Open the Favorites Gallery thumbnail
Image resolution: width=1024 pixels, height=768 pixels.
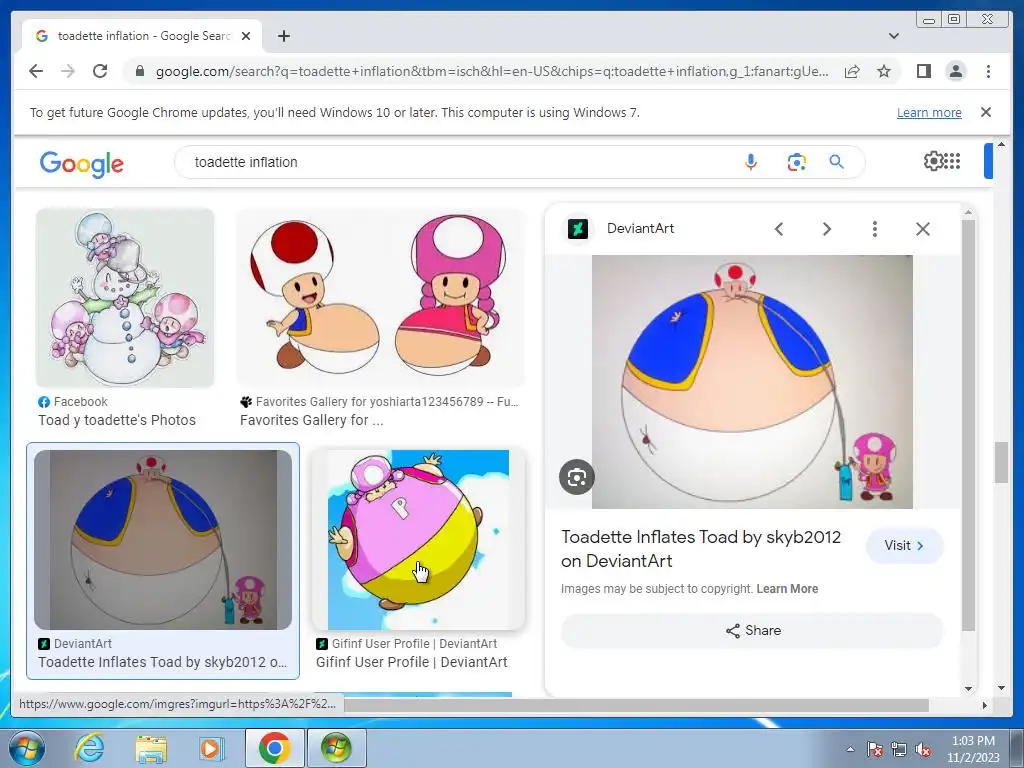pyautogui.click(x=380, y=298)
